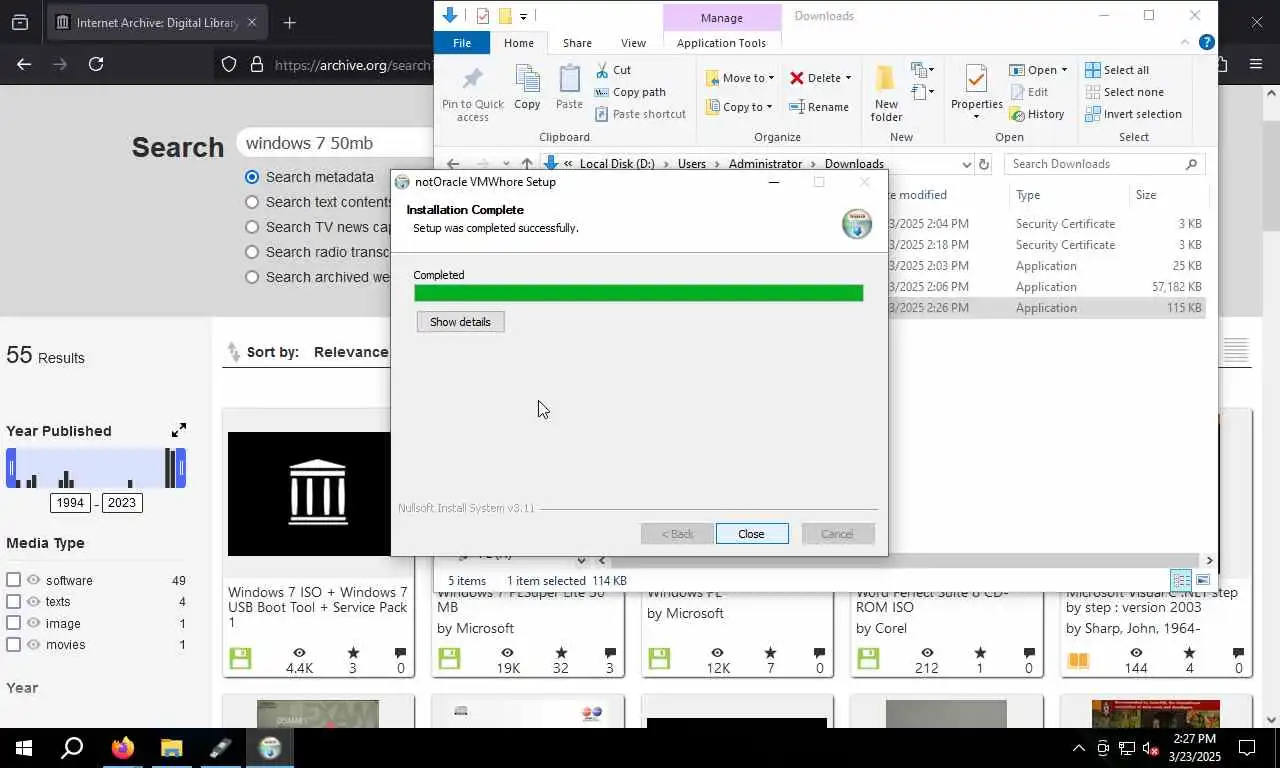
Task: Click Select none in Explorer ribbon
Action: click(x=1124, y=92)
